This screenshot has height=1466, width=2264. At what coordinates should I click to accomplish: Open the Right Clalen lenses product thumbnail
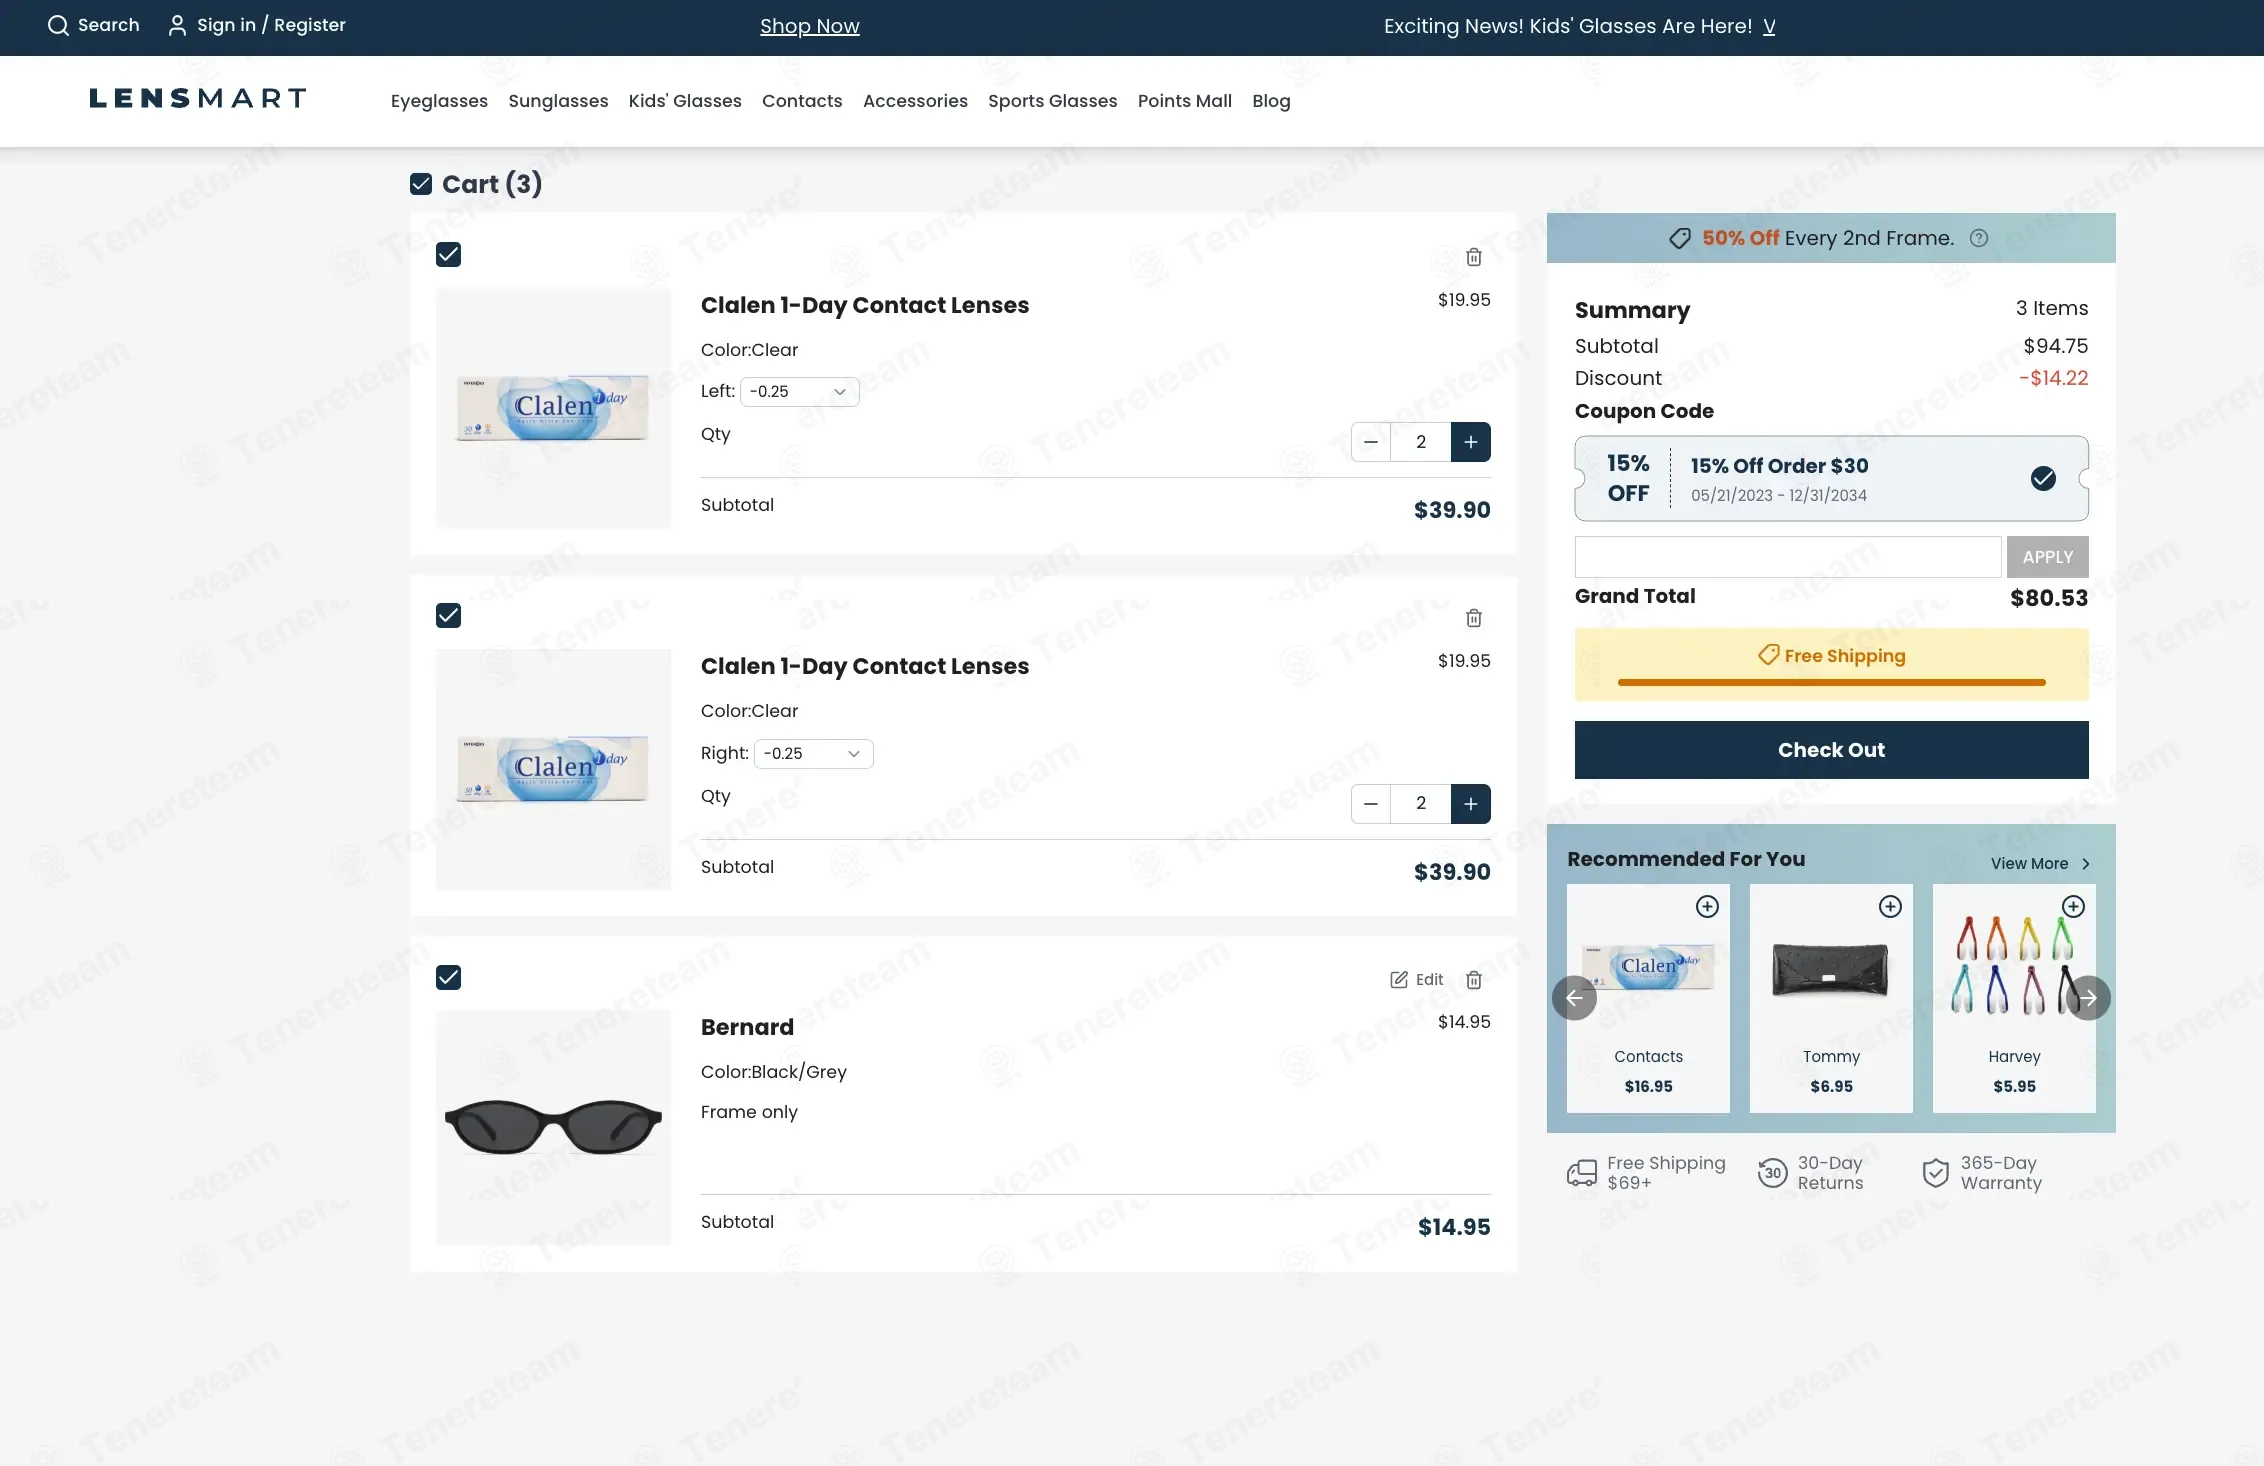(553, 769)
